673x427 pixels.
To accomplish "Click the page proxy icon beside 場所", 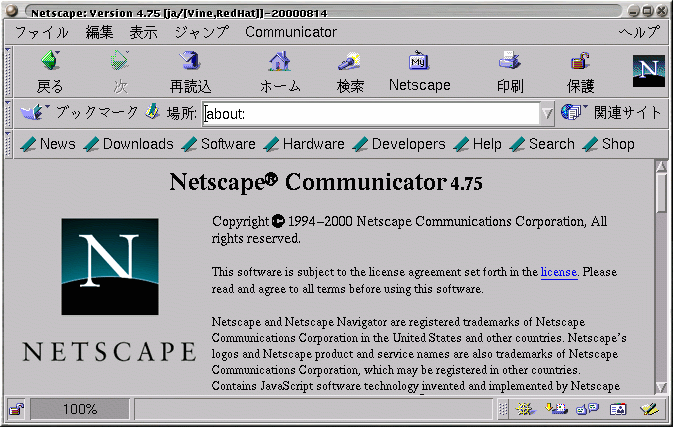I will coord(152,112).
